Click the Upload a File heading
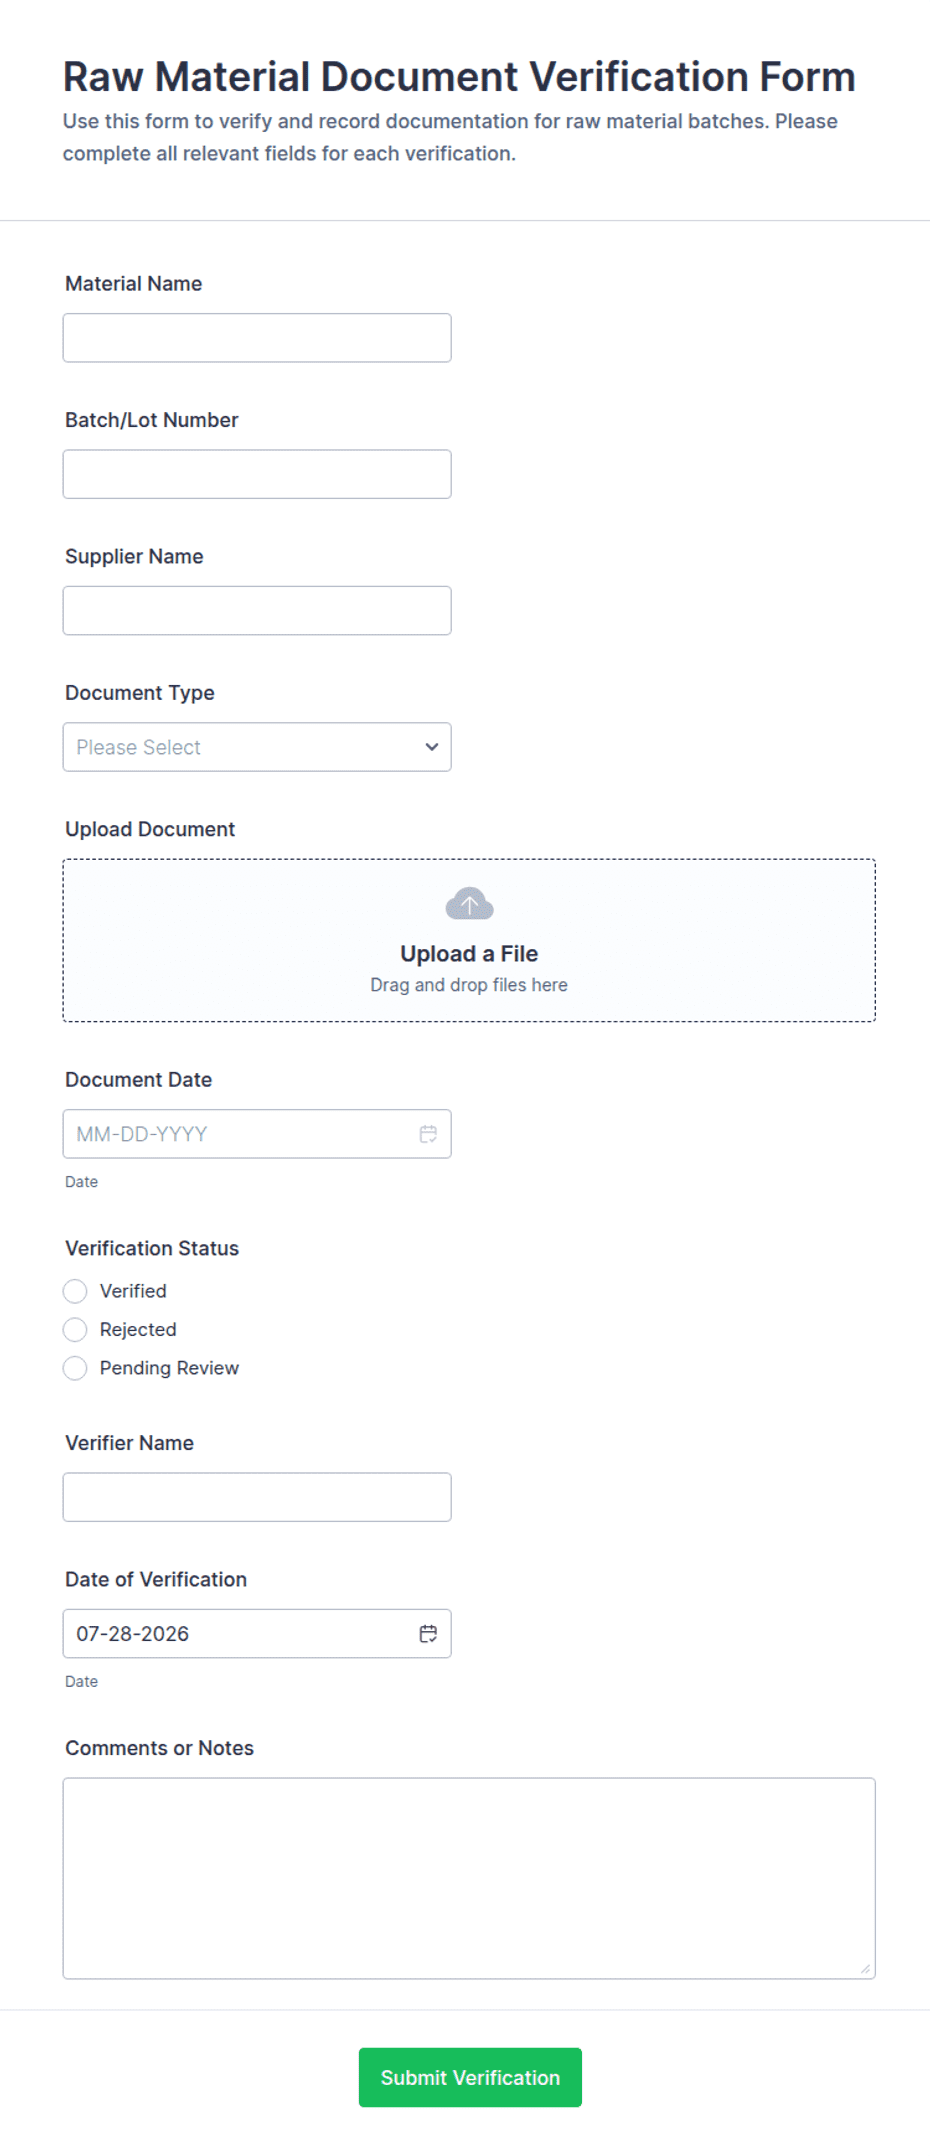The image size is (930, 2156). [x=469, y=954]
